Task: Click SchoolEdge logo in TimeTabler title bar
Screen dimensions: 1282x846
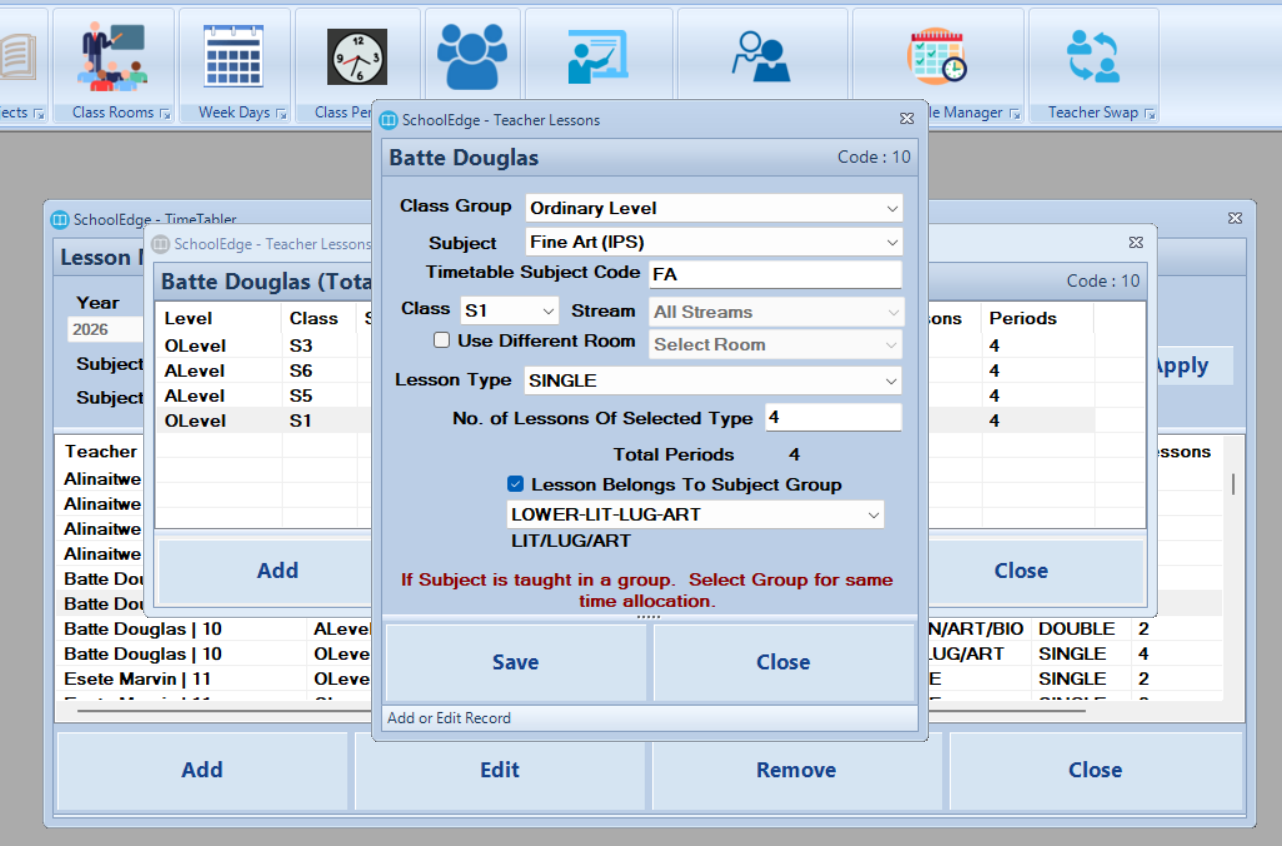Action: tap(59, 219)
